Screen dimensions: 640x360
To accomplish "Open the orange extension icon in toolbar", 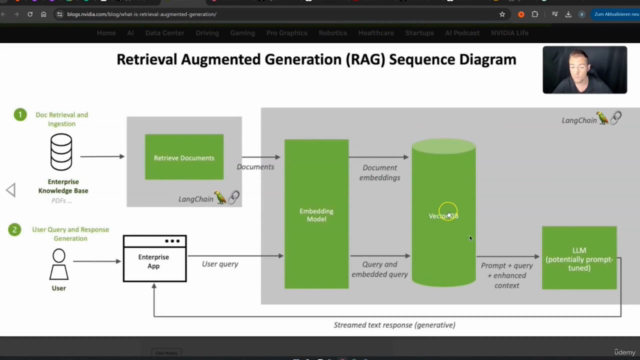I will point(521,14).
